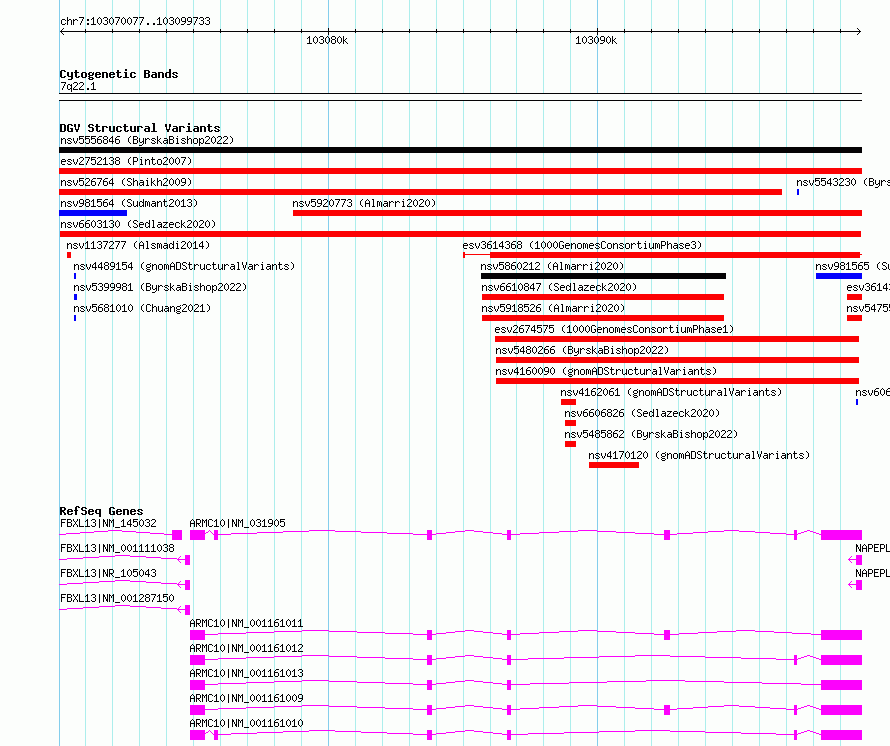Click the nsv6606826 Sedlazeck2020 red marker

tap(570, 423)
